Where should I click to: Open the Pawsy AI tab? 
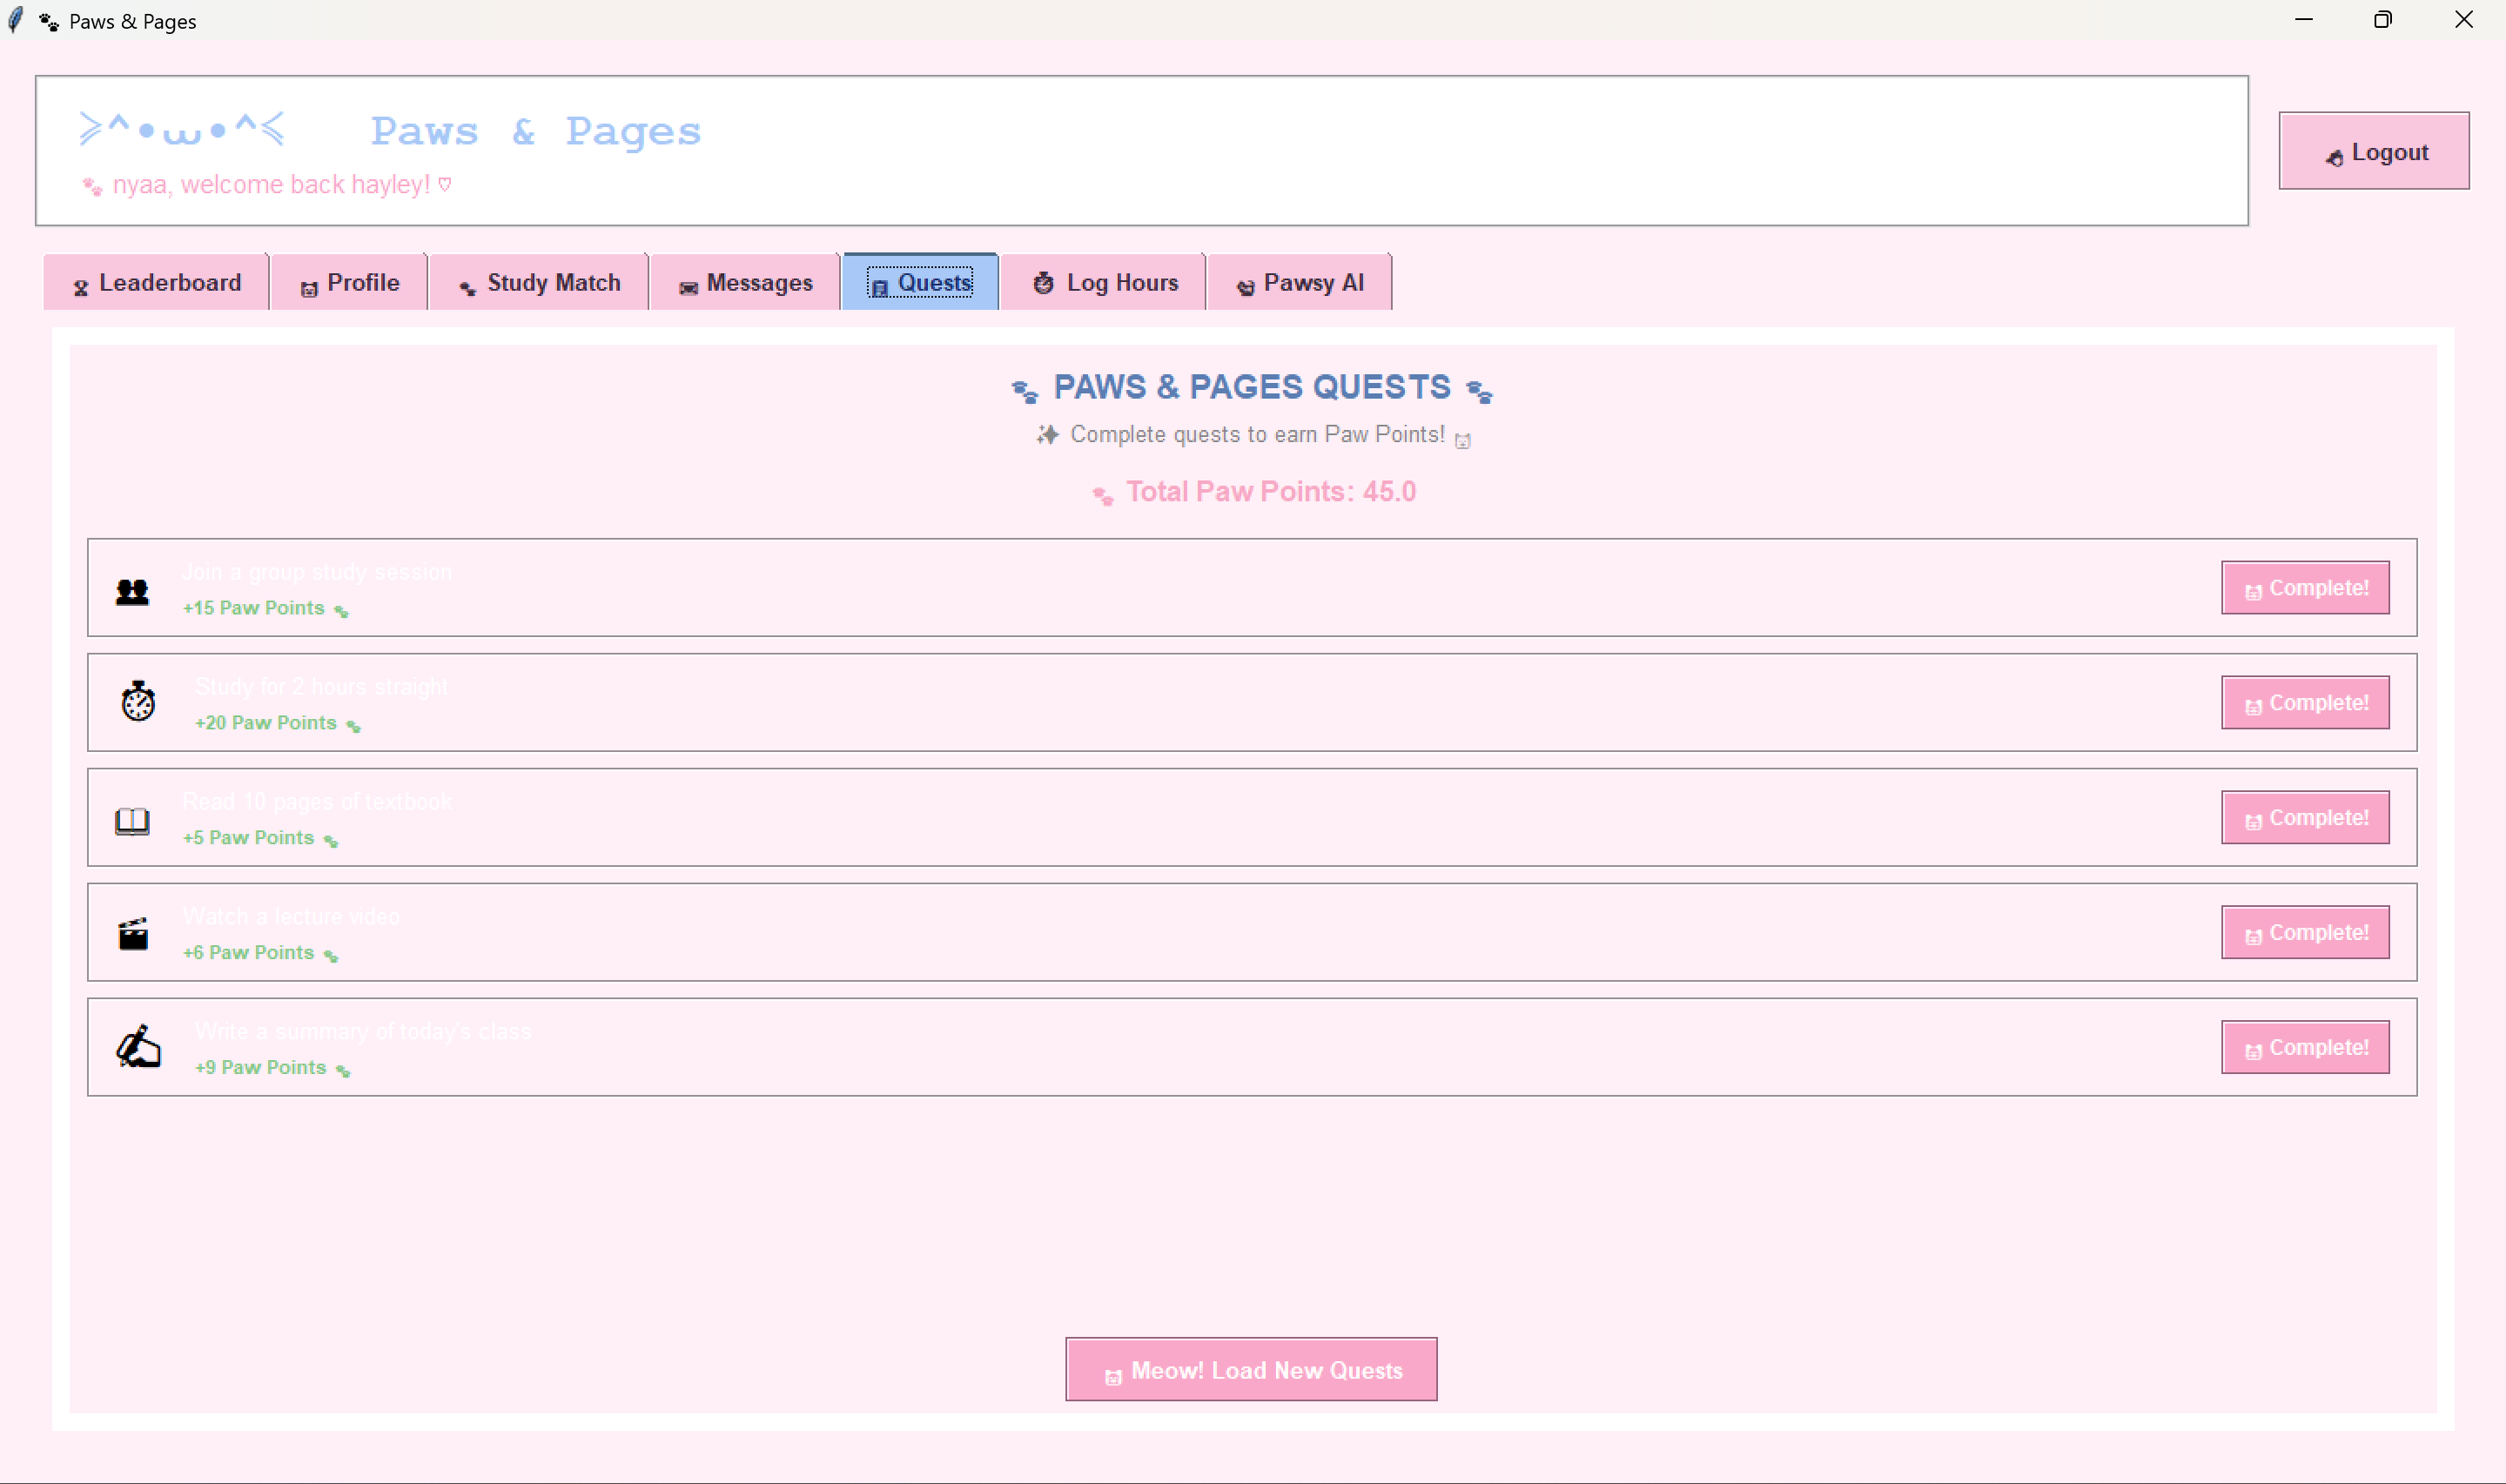click(1299, 283)
